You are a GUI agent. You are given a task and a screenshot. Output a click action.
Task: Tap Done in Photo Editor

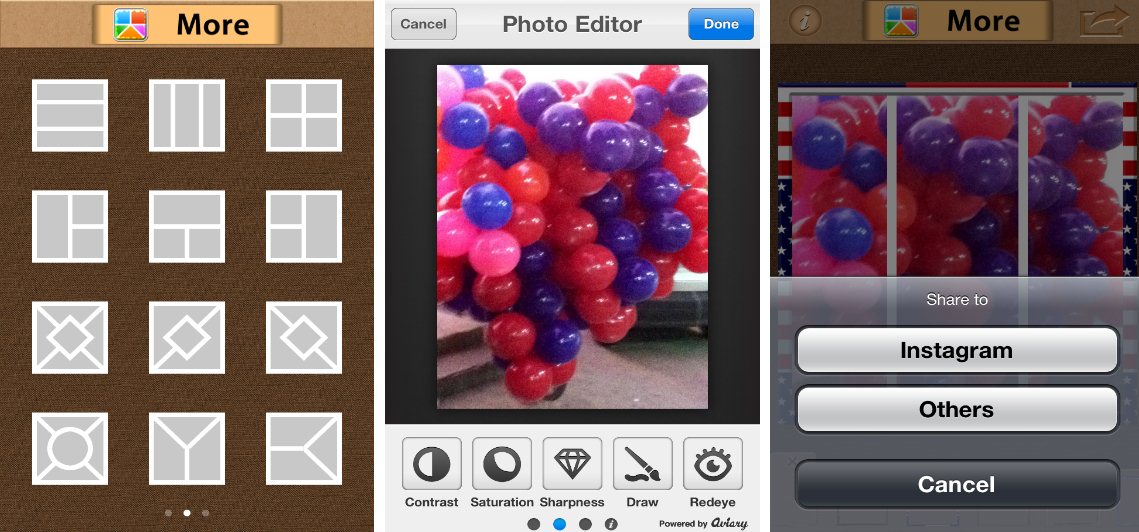coord(721,24)
